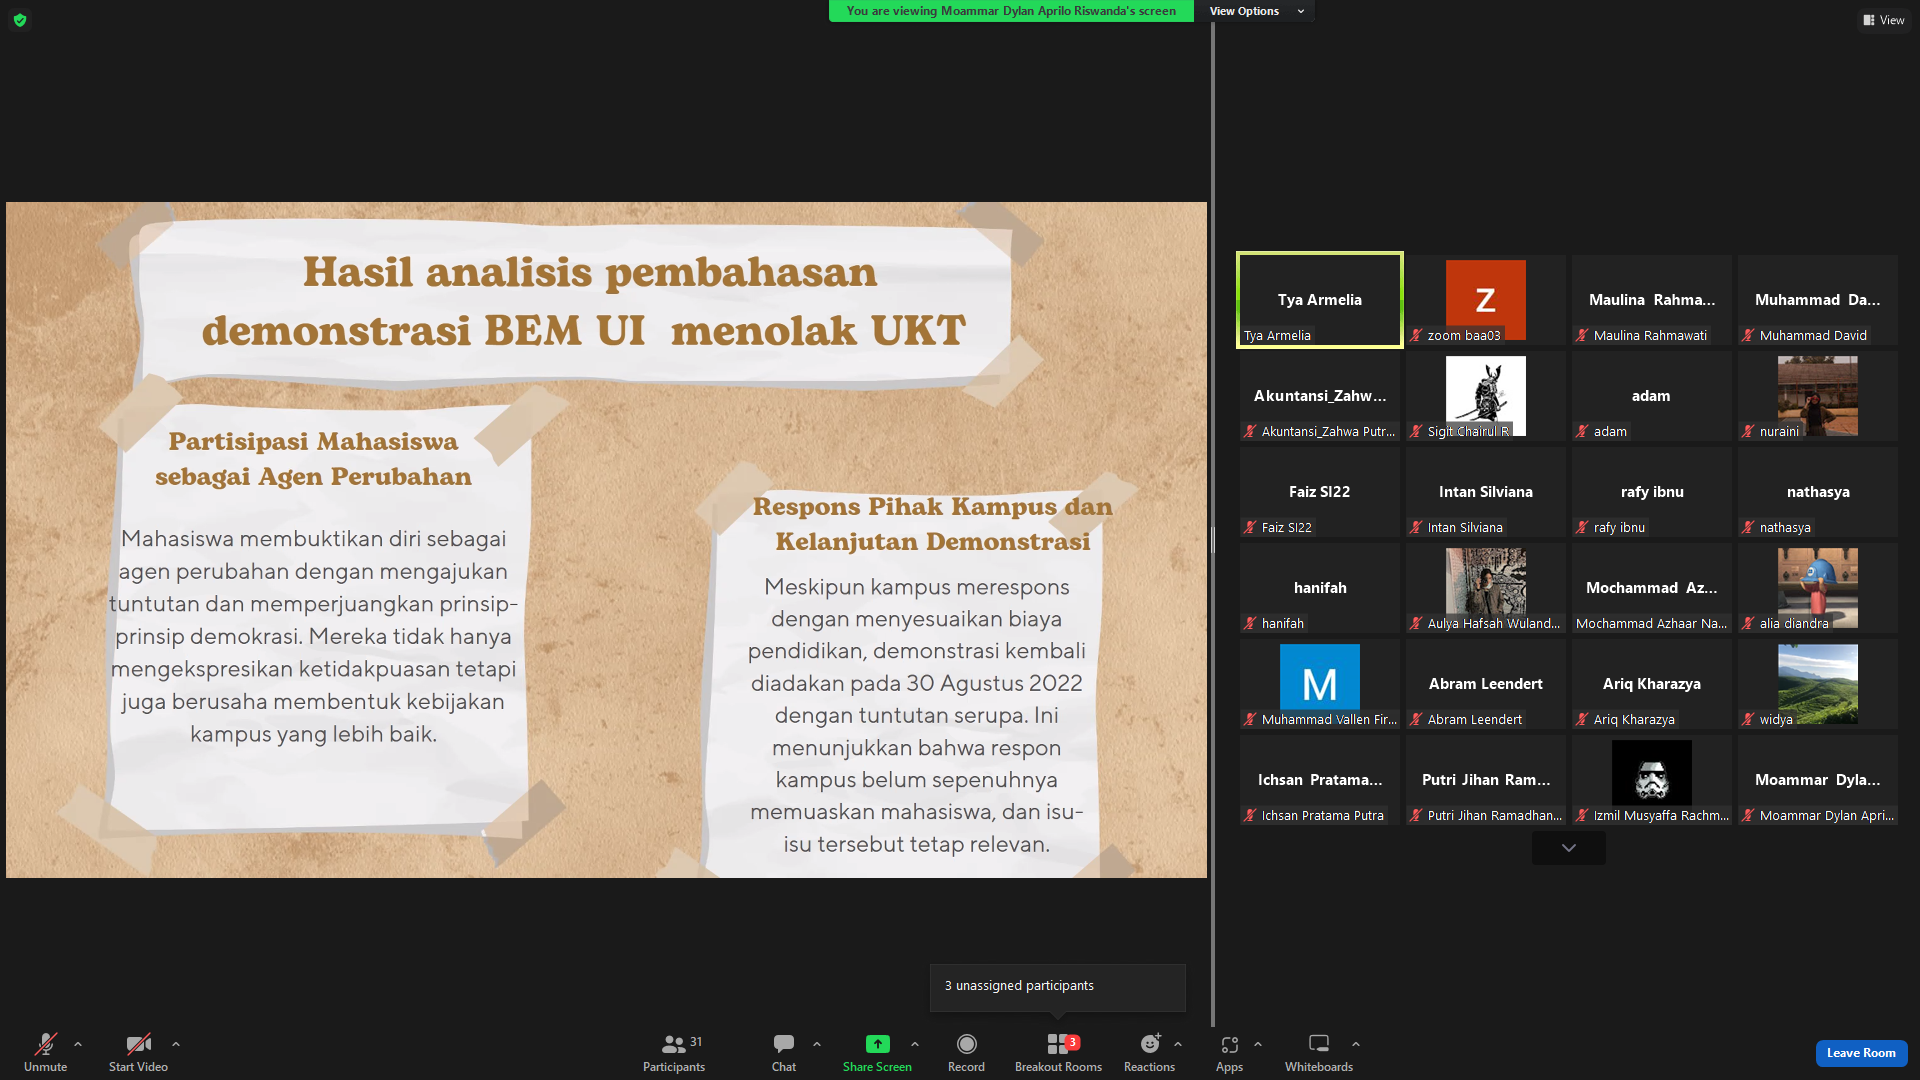Click the muted mic icon beside rafy ibnu
This screenshot has height=1080, width=1920.
(1582, 528)
